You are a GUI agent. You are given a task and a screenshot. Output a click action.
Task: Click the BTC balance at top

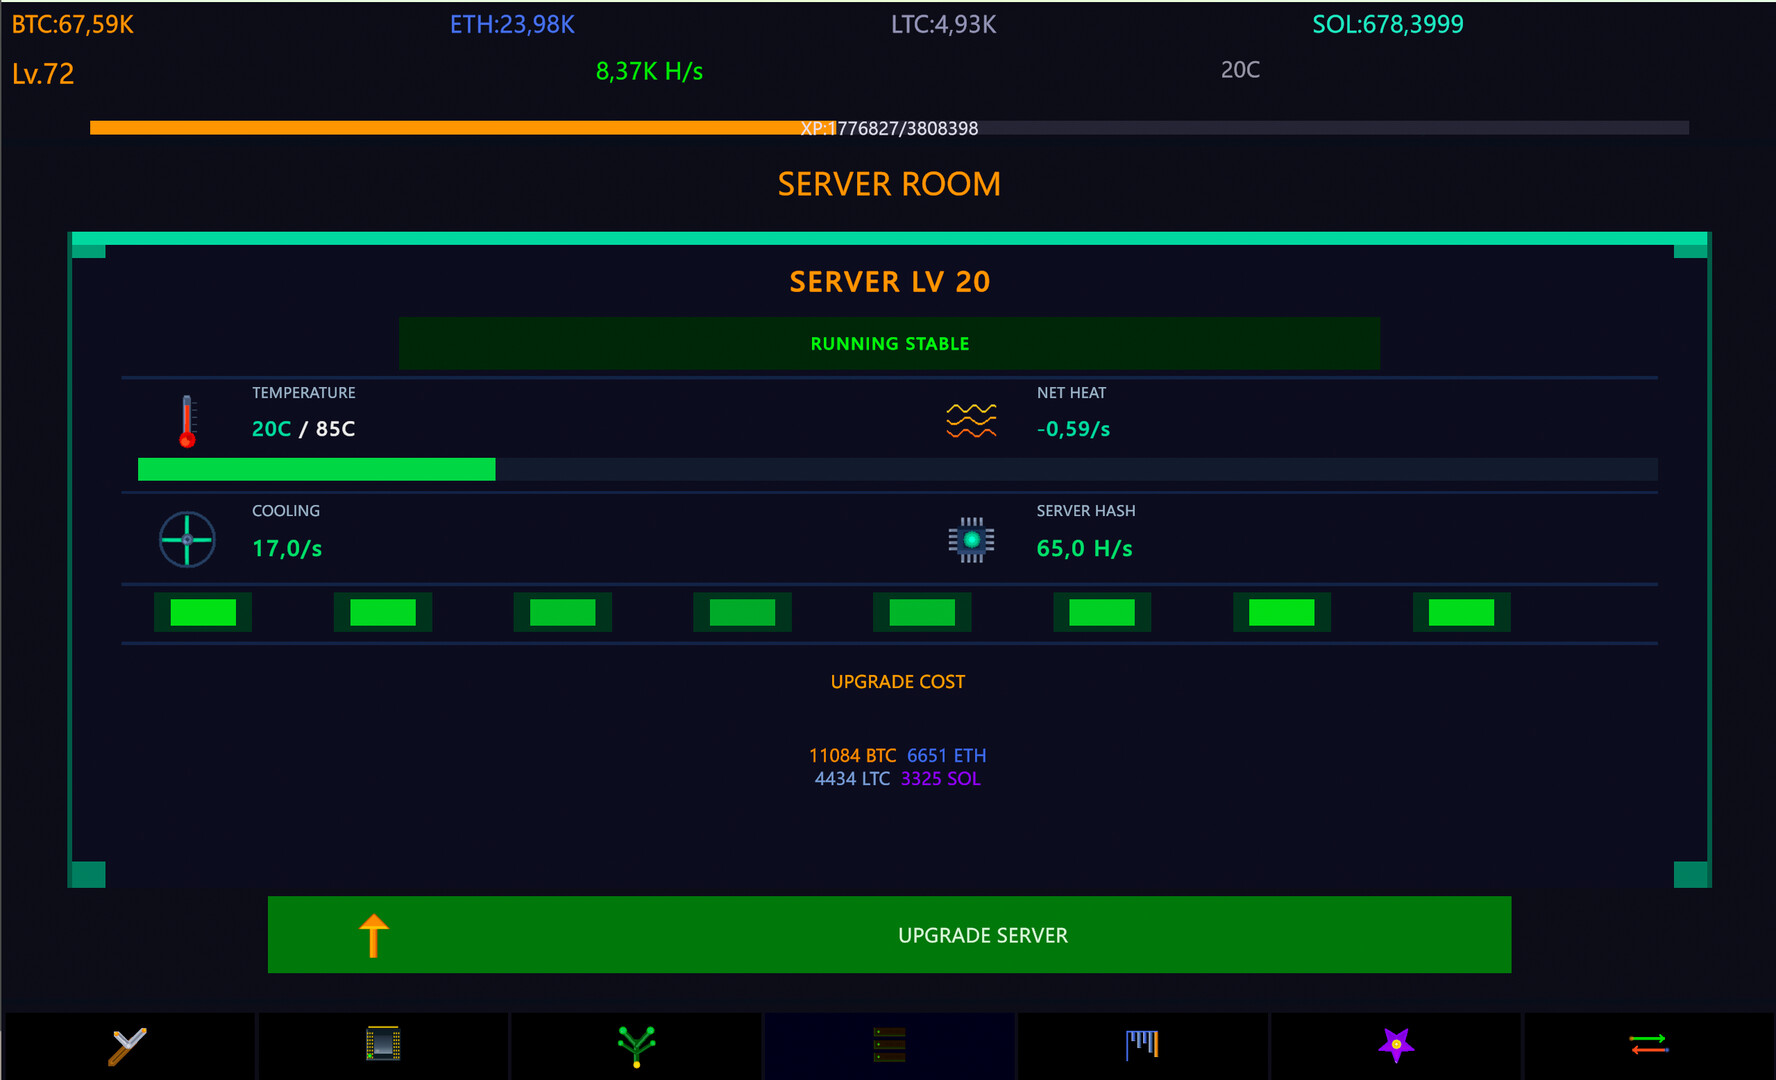coord(73,25)
